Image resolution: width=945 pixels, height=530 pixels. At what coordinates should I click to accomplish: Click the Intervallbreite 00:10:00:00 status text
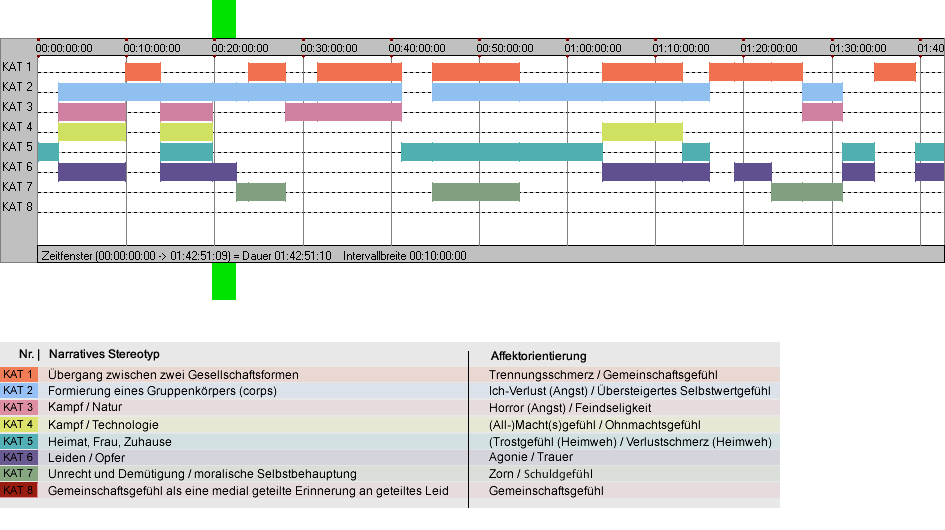[404, 256]
